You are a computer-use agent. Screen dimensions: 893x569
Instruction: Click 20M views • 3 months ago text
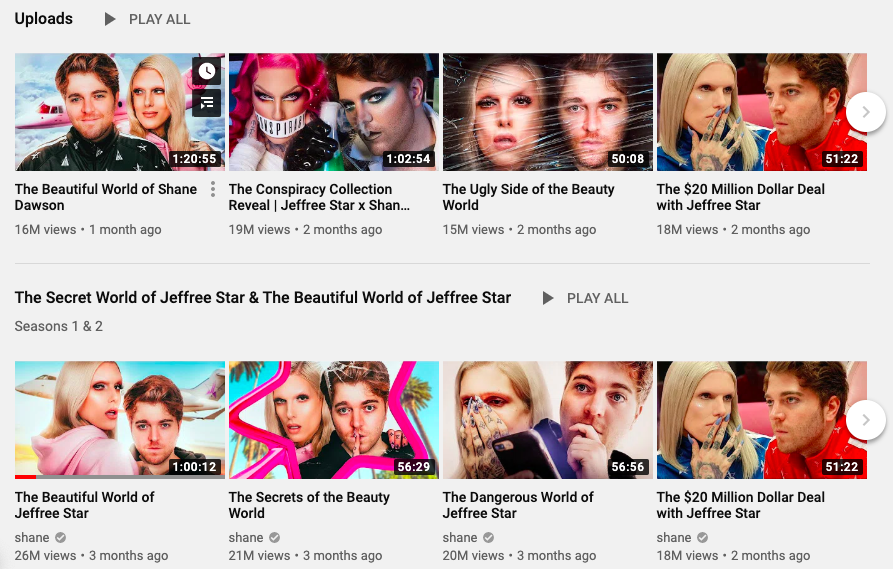(519, 555)
